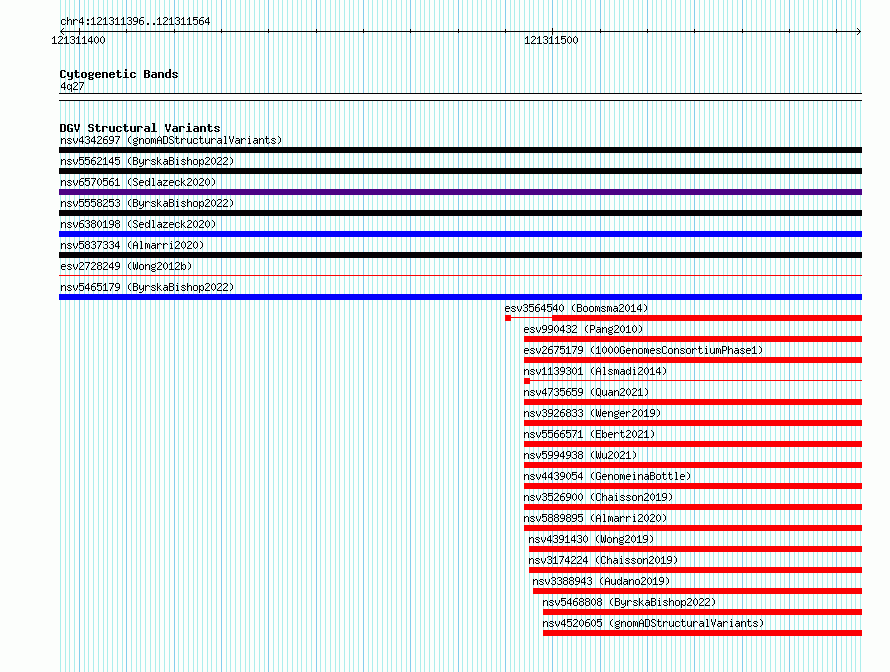This screenshot has width=890, height=672.
Task: Select the red nsv4391430 variant bar
Action: tap(695, 549)
